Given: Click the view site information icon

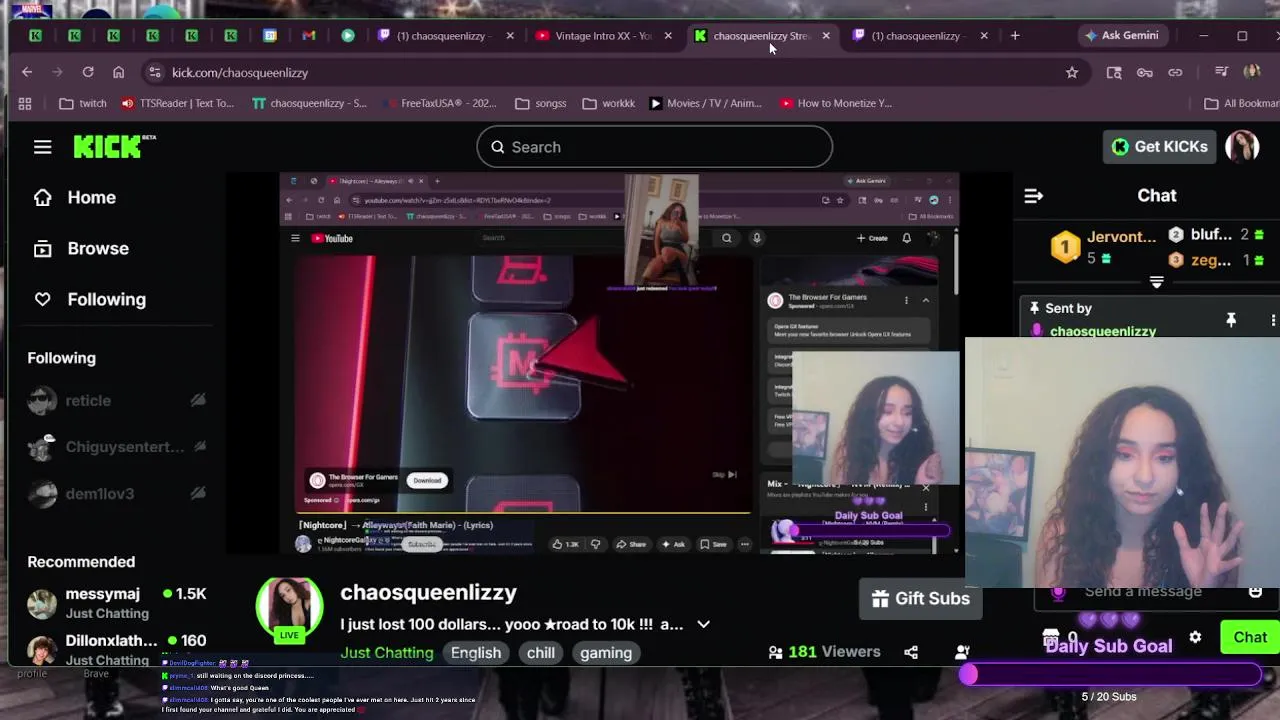Looking at the screenshot, I should (x=153, y=72).
